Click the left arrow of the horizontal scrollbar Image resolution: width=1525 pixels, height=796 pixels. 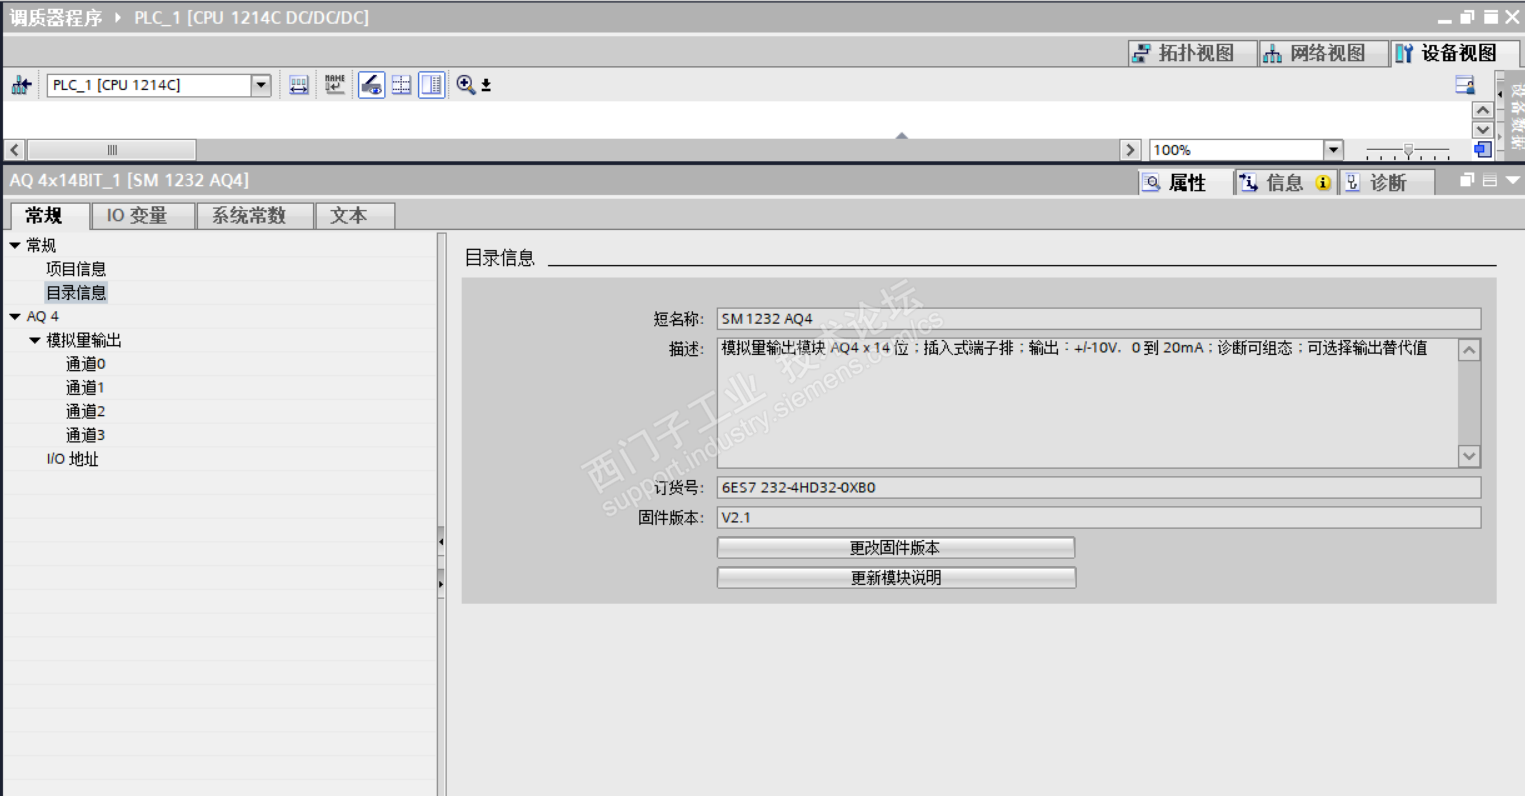pyautogui.click(x=14, y=150)
